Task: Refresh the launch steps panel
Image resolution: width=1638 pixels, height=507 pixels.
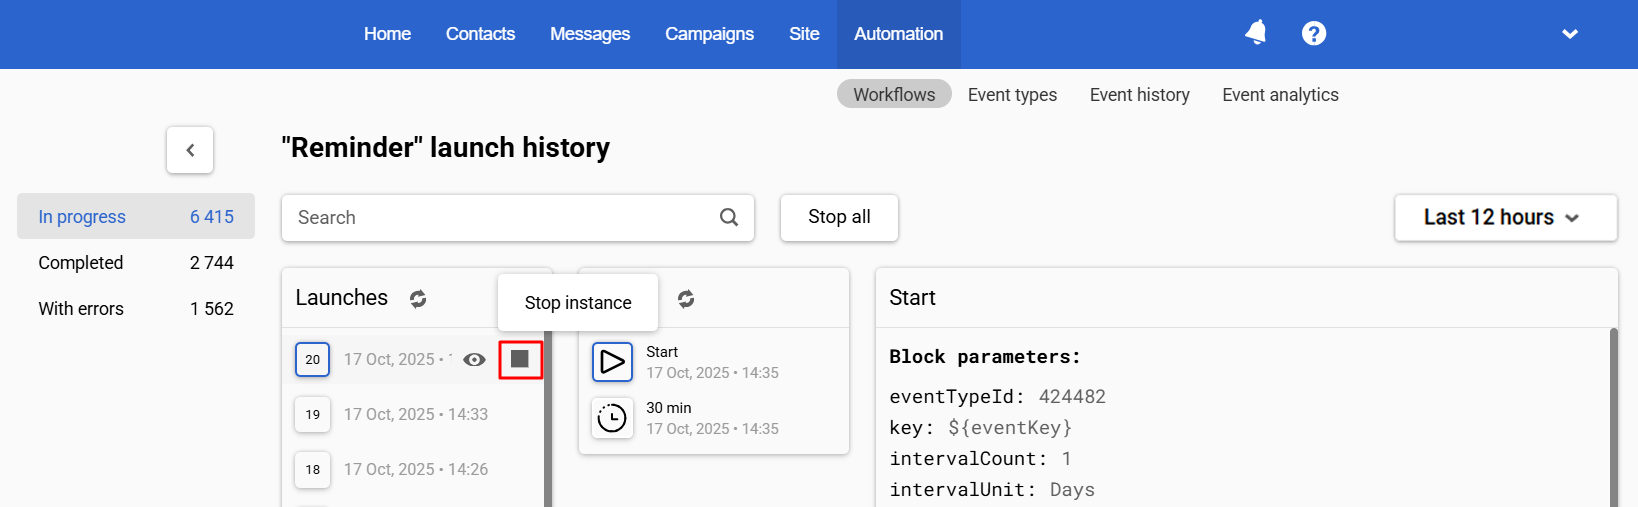Action: [x=686, y=298]
